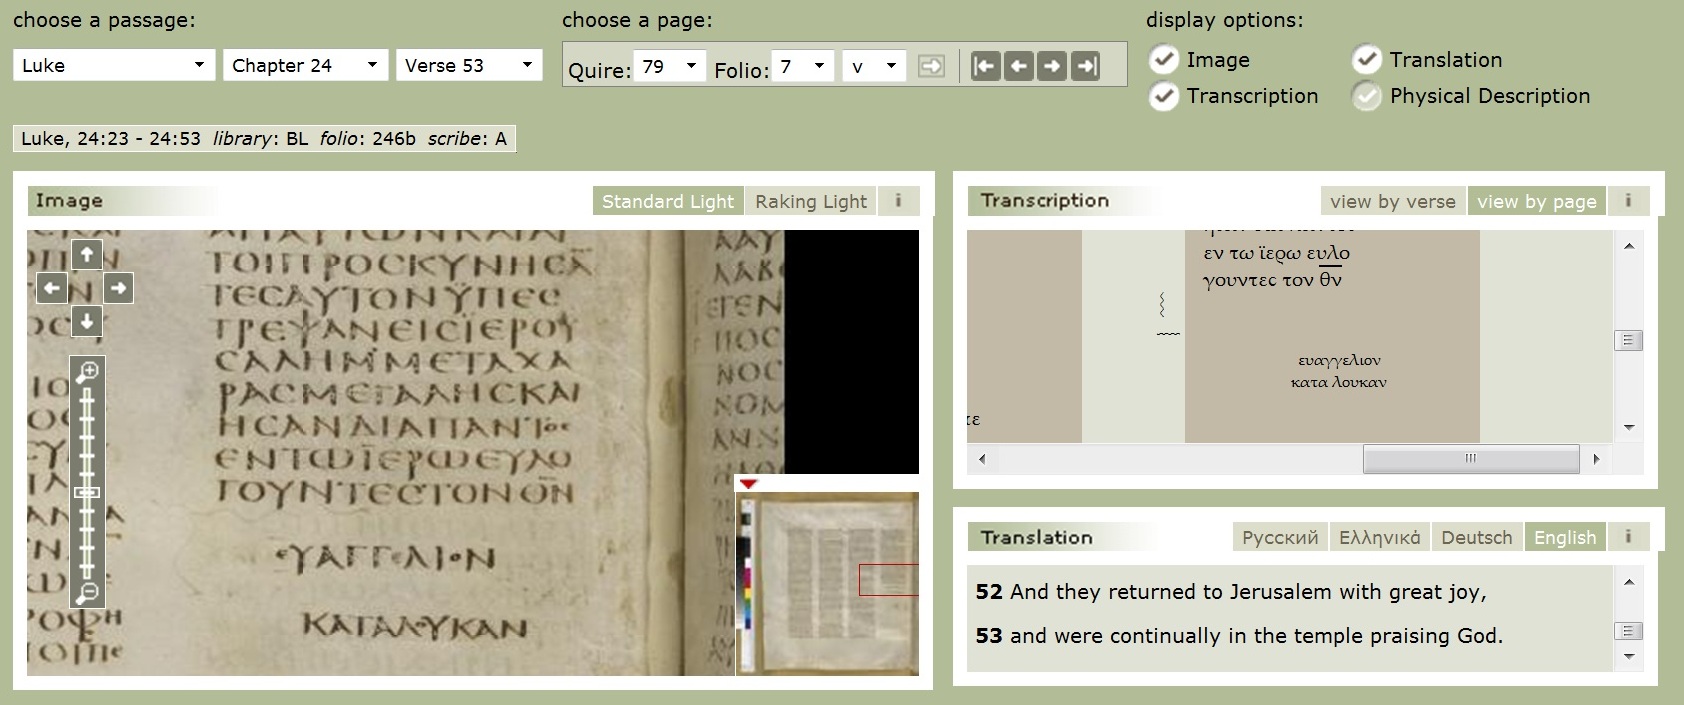Click the 'εν τω ϊερω ευλο' transcription line
The image size is (1684, 705).
tap(1277, 253)
